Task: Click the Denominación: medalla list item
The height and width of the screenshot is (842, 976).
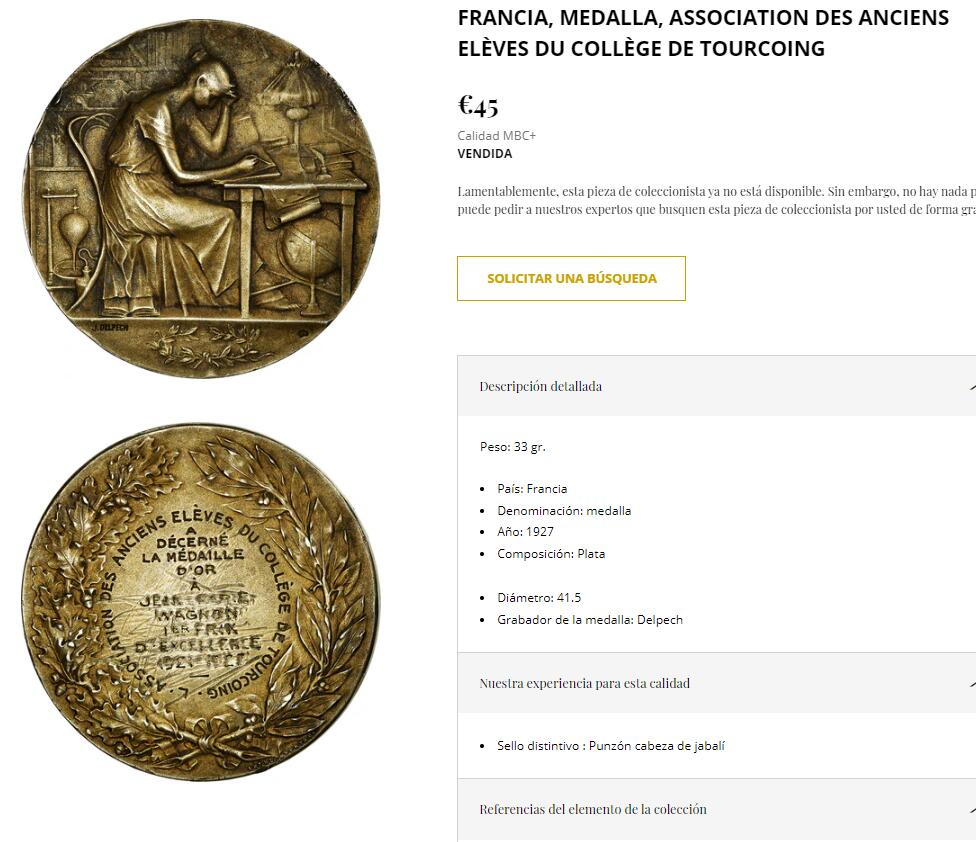Action: [564, 511]
